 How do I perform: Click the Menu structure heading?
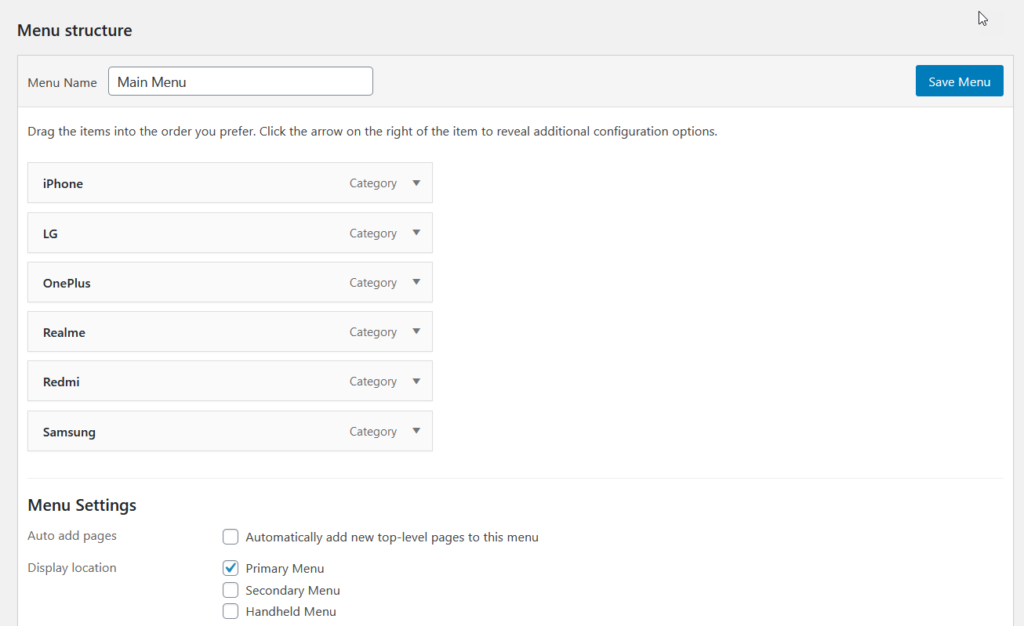74,31
